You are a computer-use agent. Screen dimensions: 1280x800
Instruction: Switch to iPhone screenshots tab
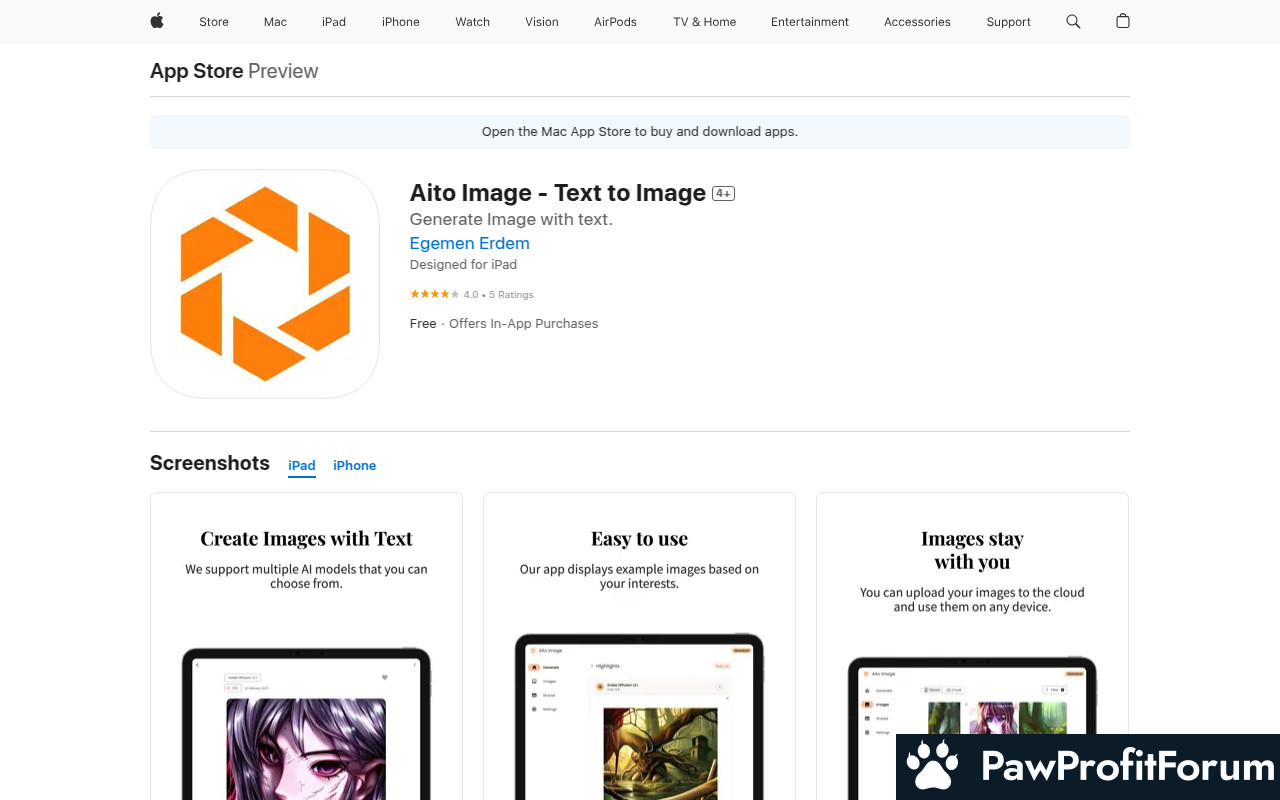[354, 465]
